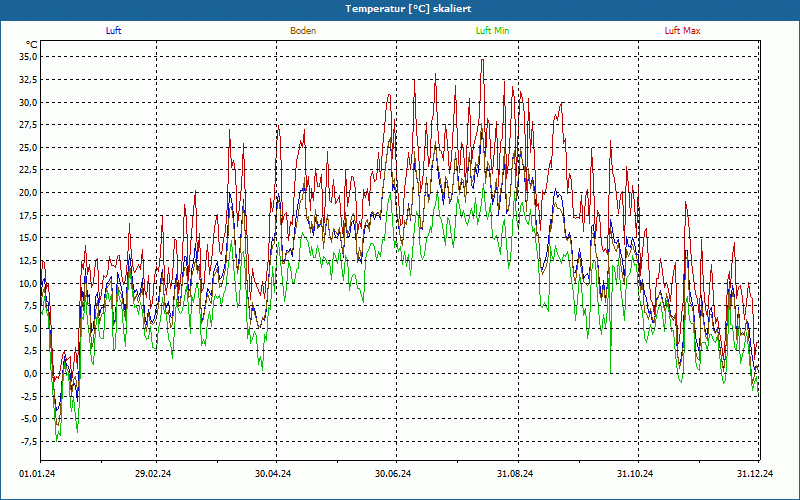Click the brown Boden legend label
800x500 pixels.
pyautogui.click(x=303, y=31)
